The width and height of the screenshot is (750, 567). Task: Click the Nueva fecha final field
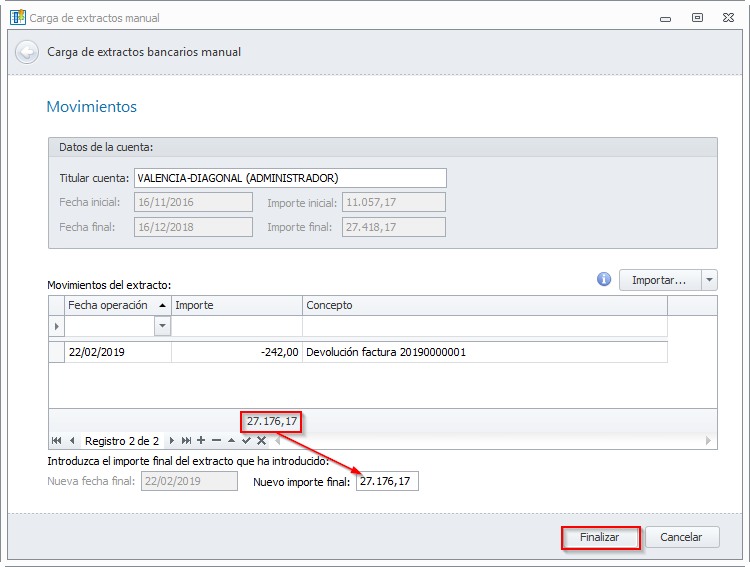(x=189, y=481)
